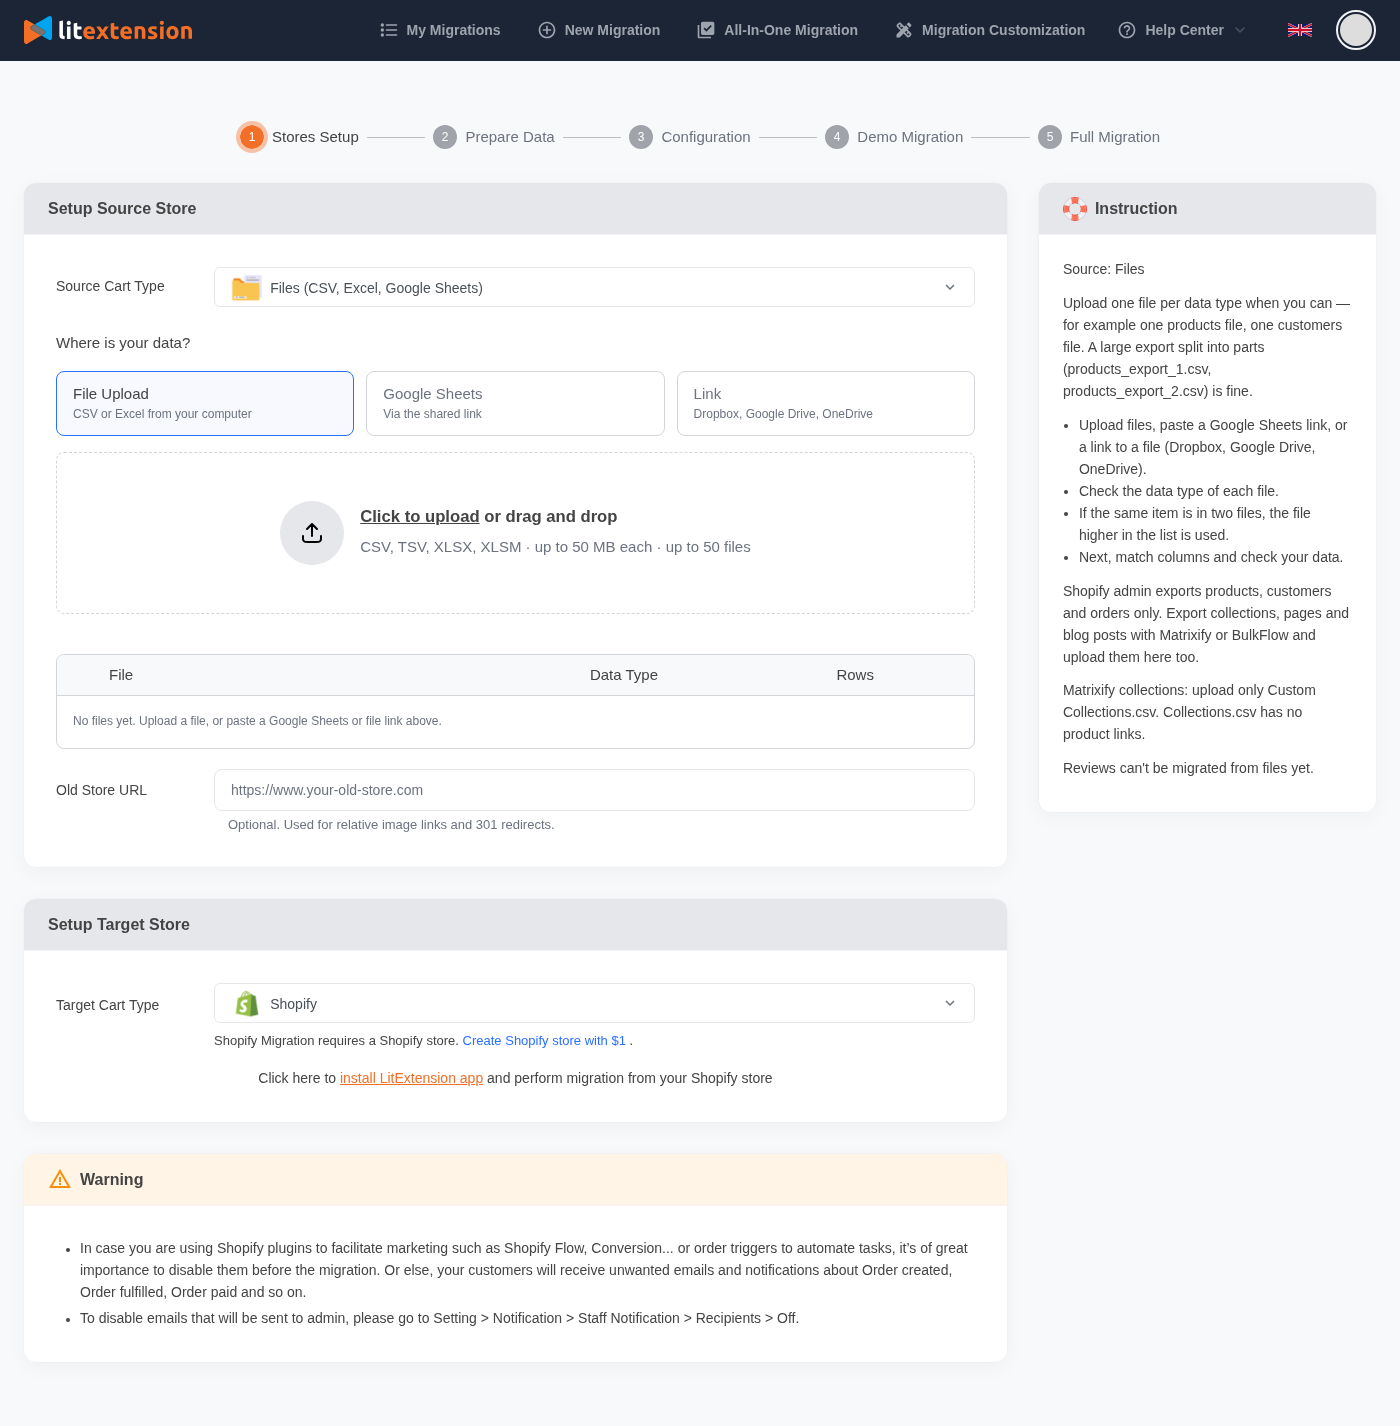1400x1426 pixels.
Task: Click the 'Where is your data?' label
Action: (123, 343)
